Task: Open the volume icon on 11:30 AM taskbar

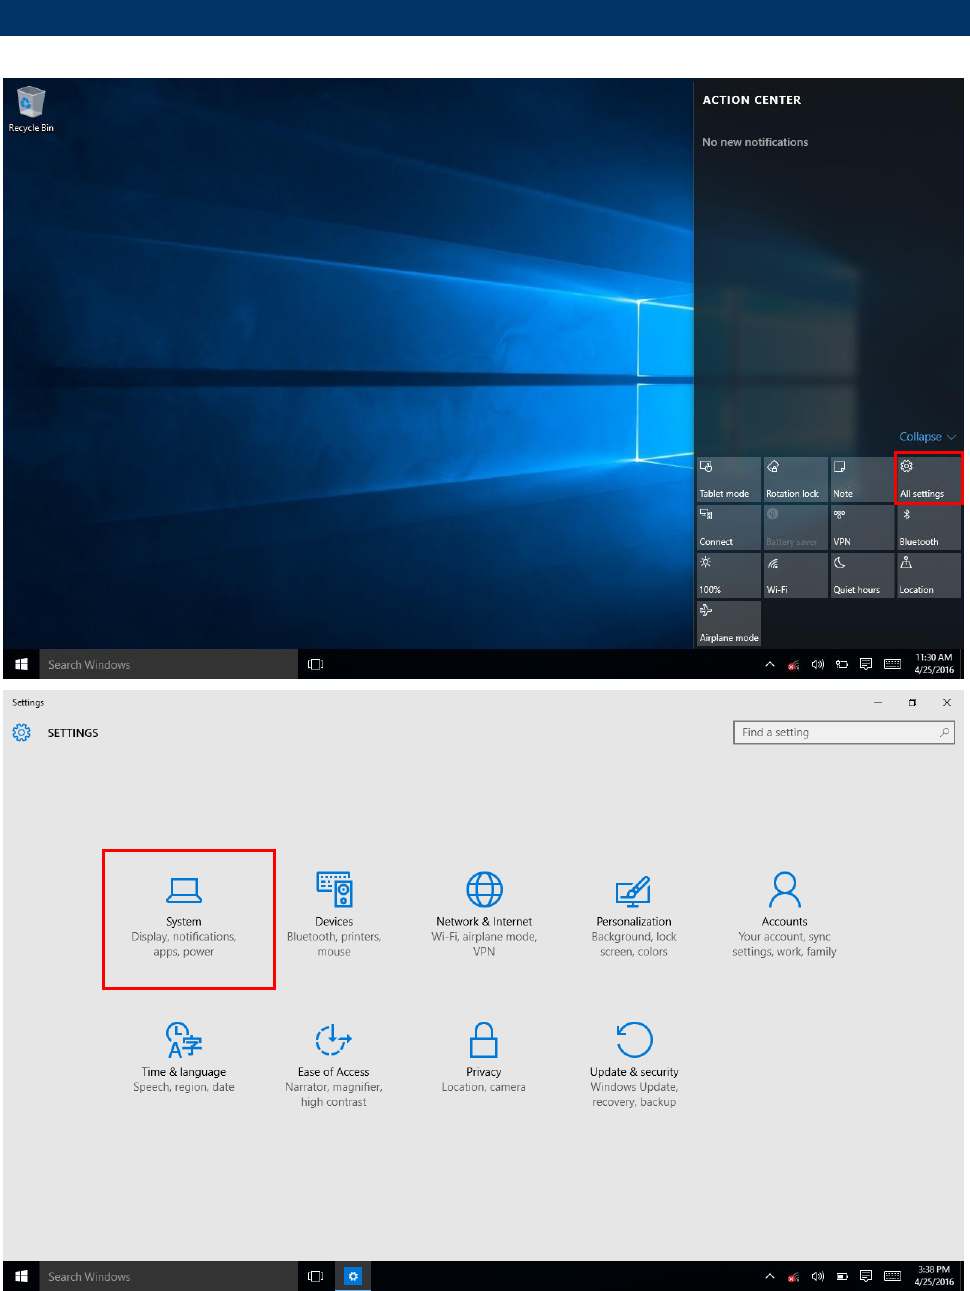Action: tap(818, 664)
